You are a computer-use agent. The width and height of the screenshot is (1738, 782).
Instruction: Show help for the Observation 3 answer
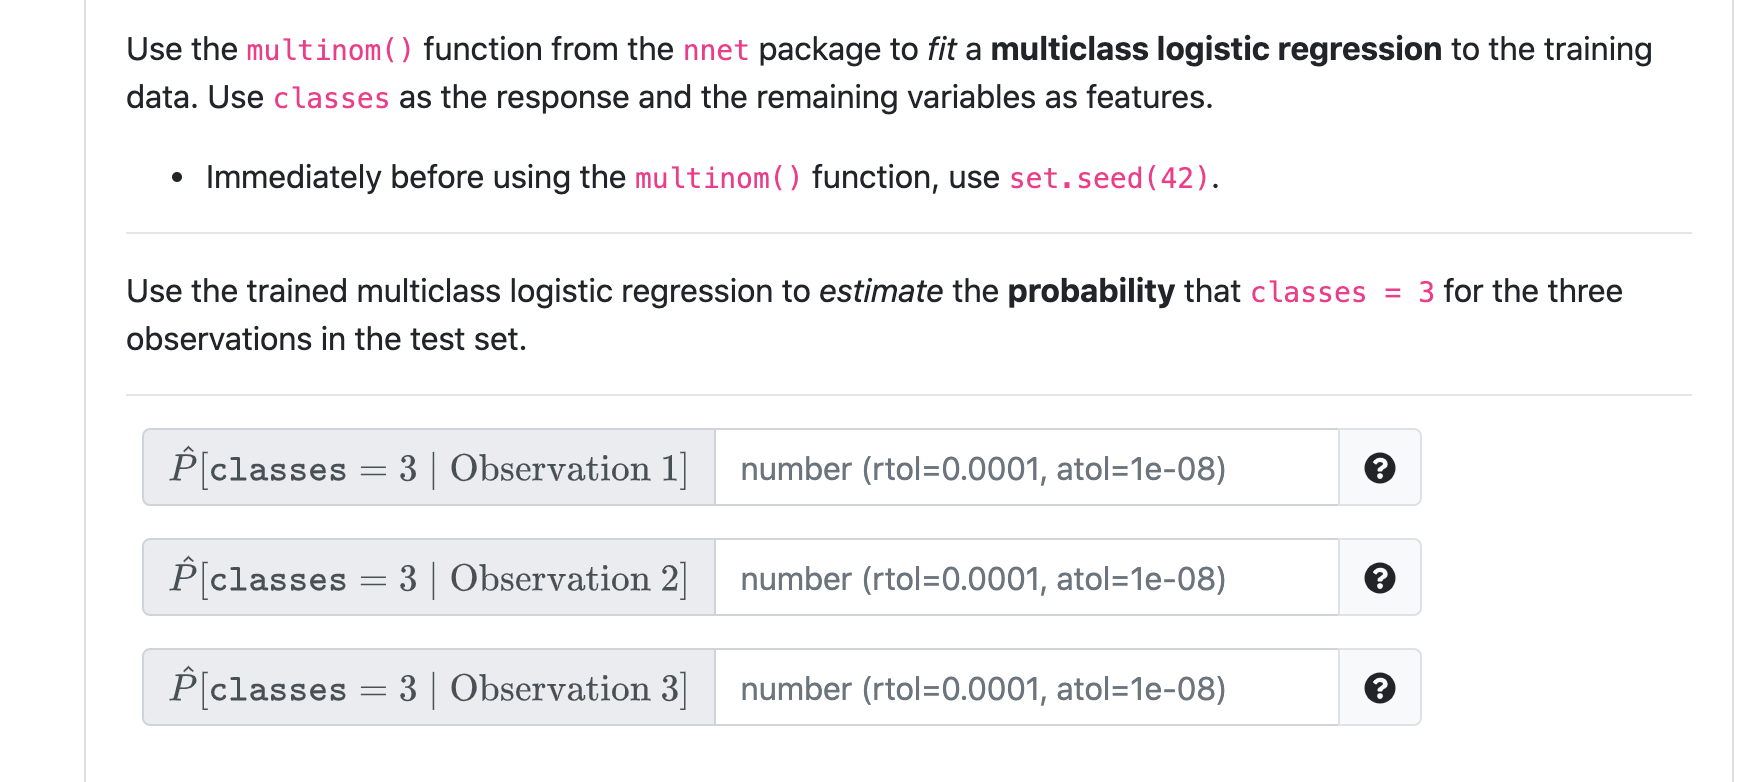tap(1379, 688)
